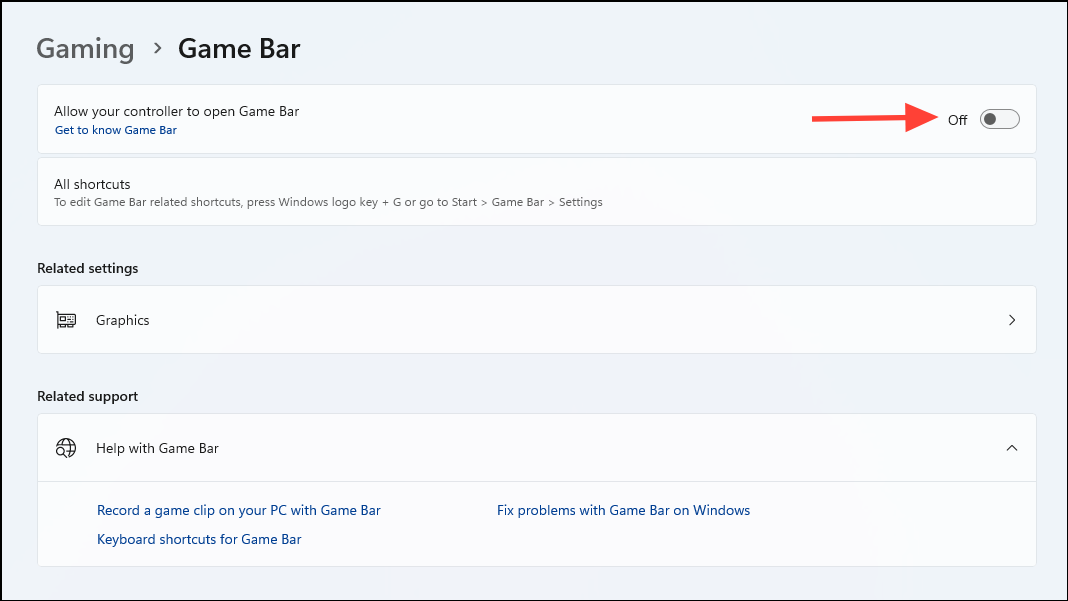Open the Graphics settings chevron
This screenshot has width=1068, height=601.
[1011, 320]
